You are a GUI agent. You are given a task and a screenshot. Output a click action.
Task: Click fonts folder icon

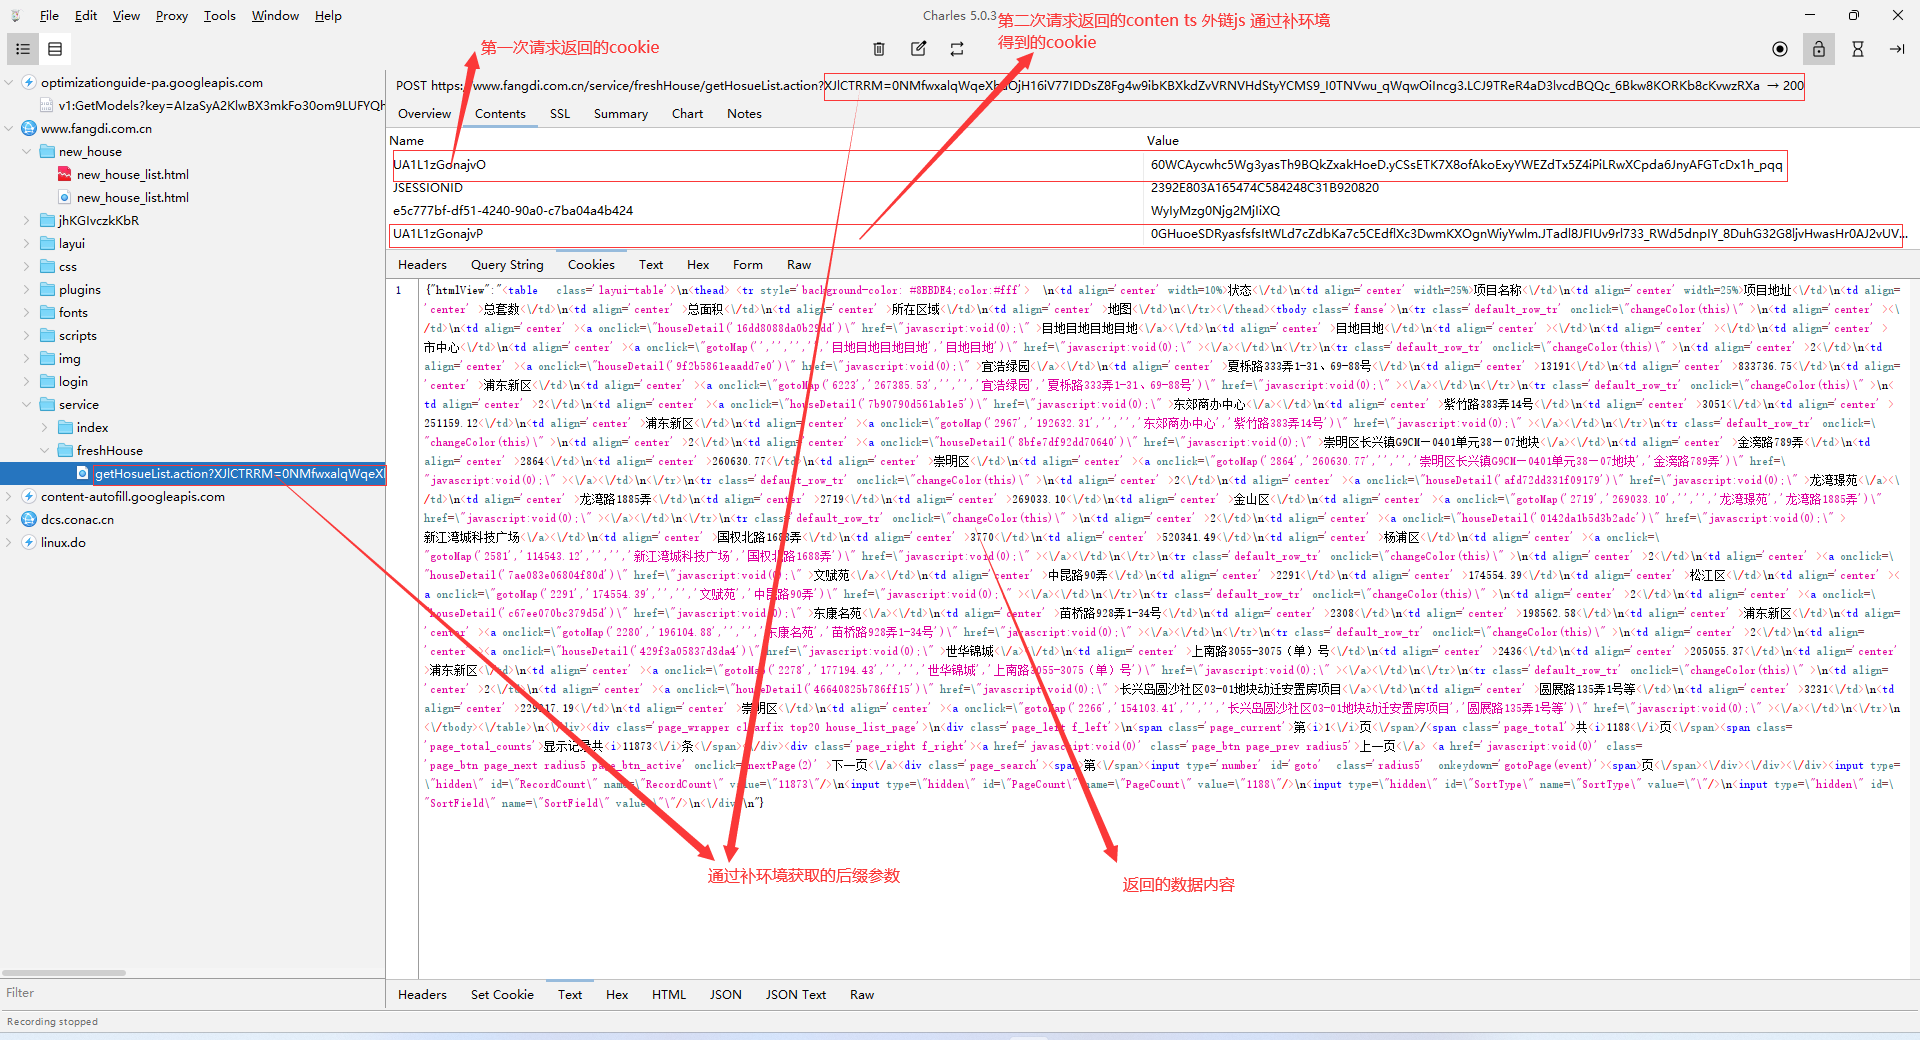47,312
